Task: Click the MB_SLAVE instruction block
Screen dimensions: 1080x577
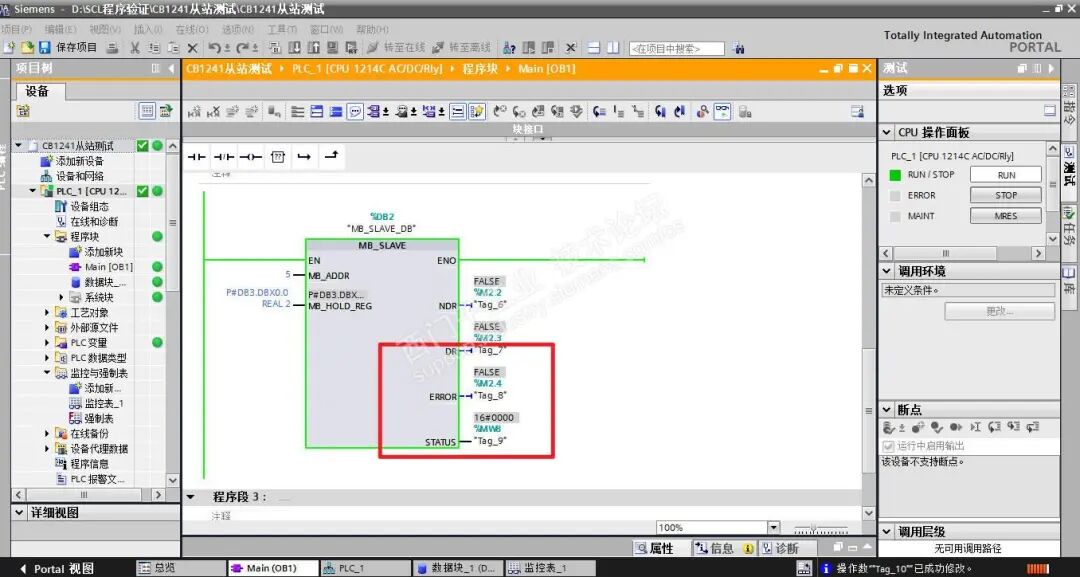Action: tap(382, 344)
